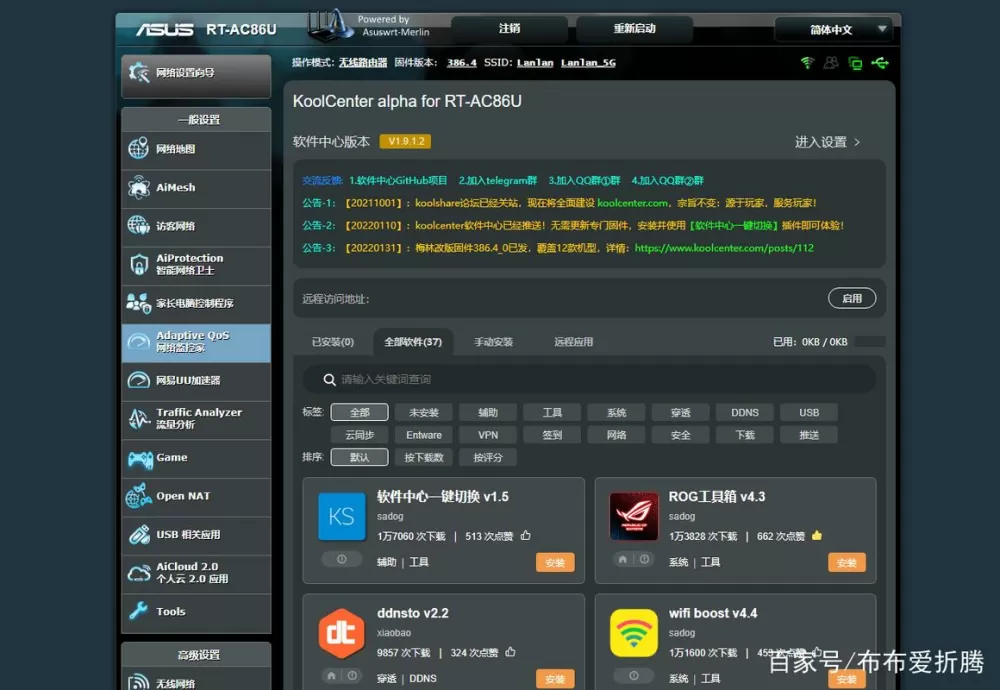The width and height of the screenshot is (1000, 690).
Task: Click the ROG toolbox plugin logo
Action: click(633, 516)
